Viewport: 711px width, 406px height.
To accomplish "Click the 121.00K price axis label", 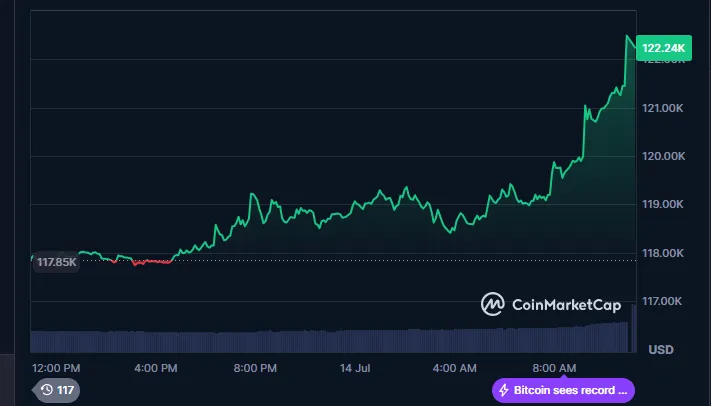I will (x=662, y=108).
